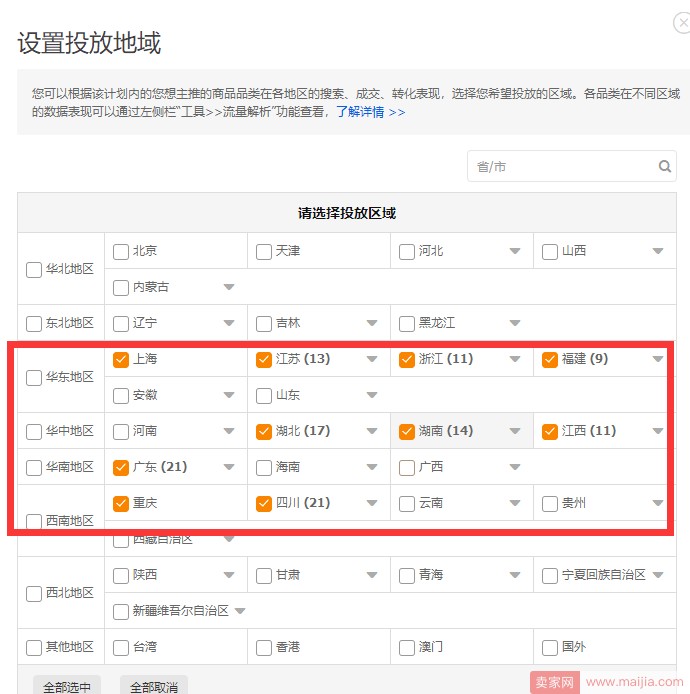Click the 设置投放地域 dialog title
The height and width of the screenshot is (694, 690).
[x=89, y=43]
